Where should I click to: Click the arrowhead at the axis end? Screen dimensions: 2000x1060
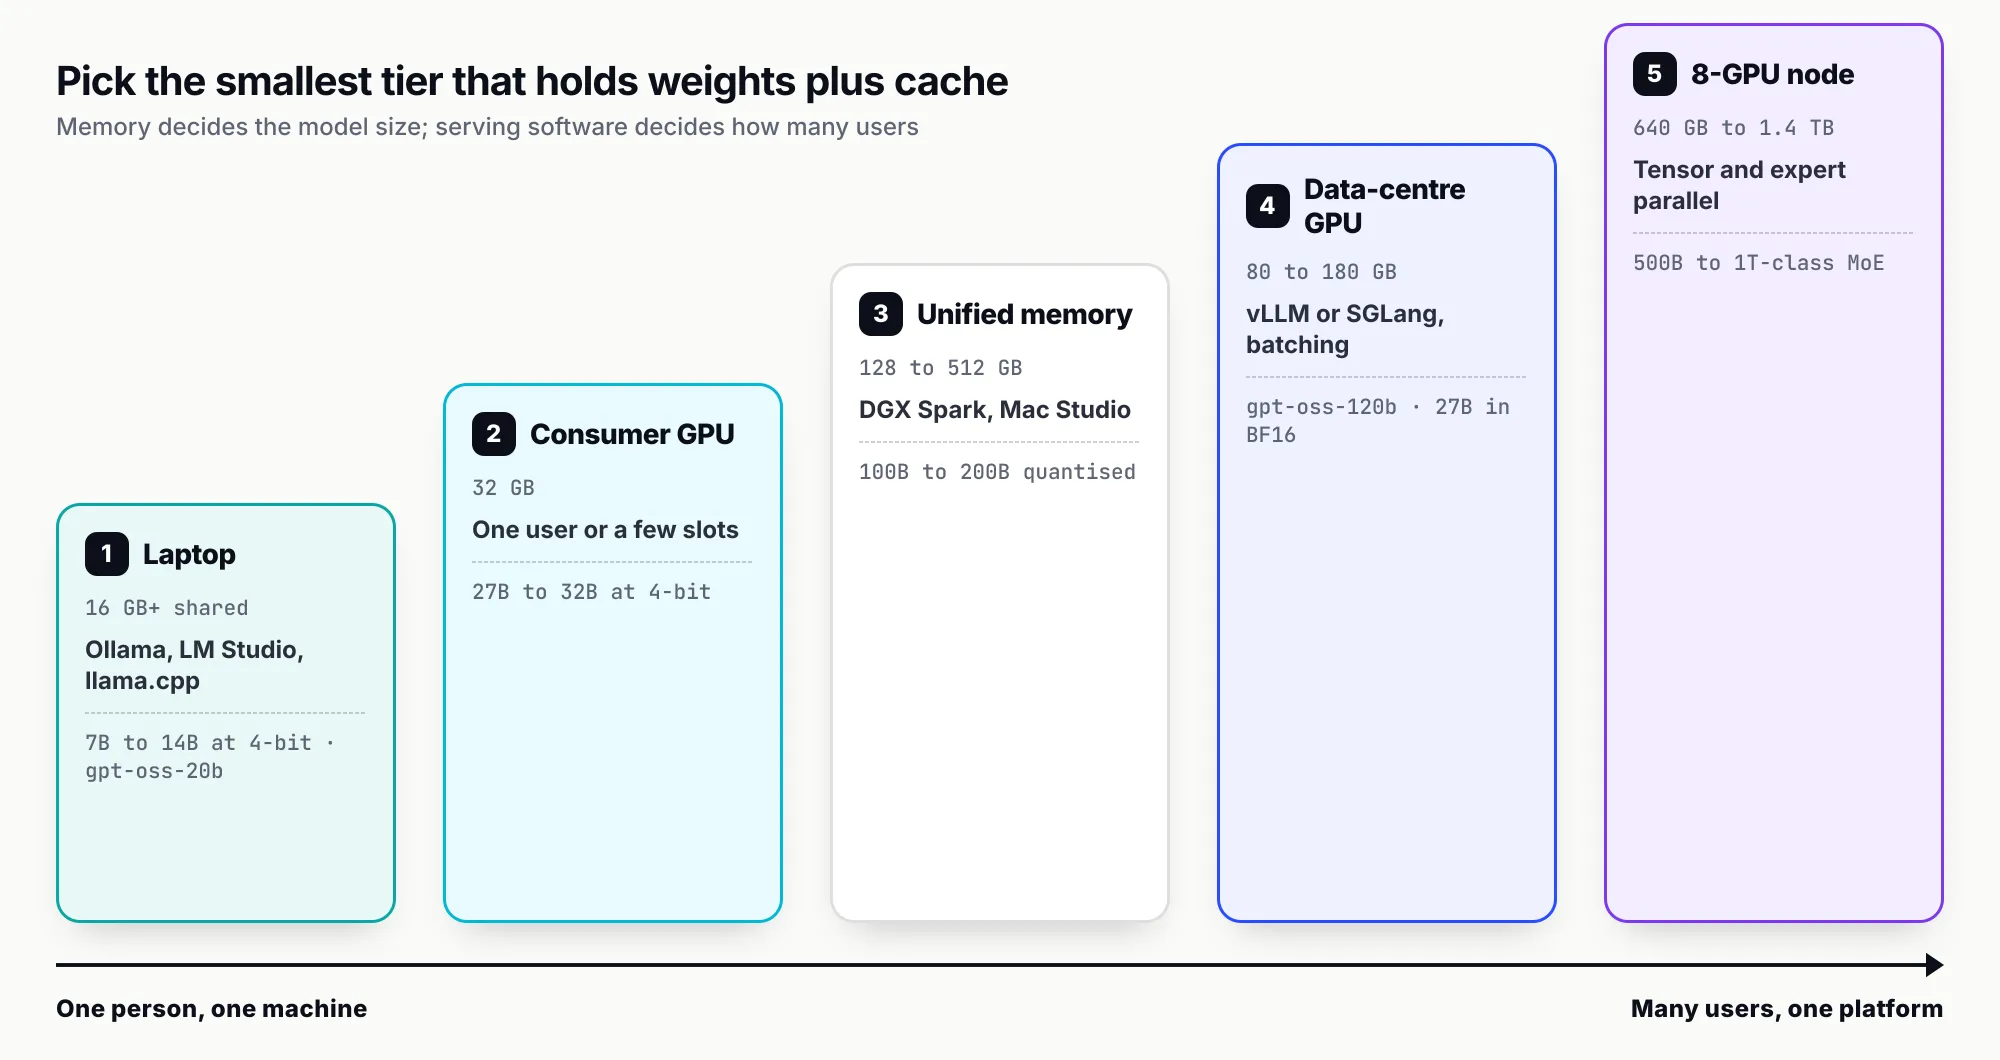pos(1934,965)
